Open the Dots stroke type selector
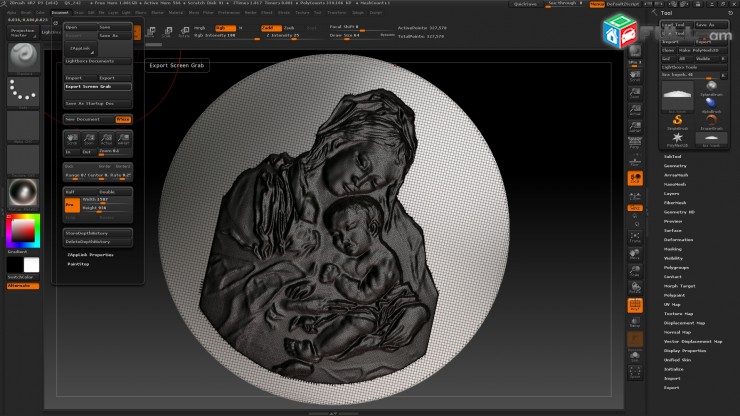Image resolution: width=740 pixels, height=416 pixels. coord(23,91)
